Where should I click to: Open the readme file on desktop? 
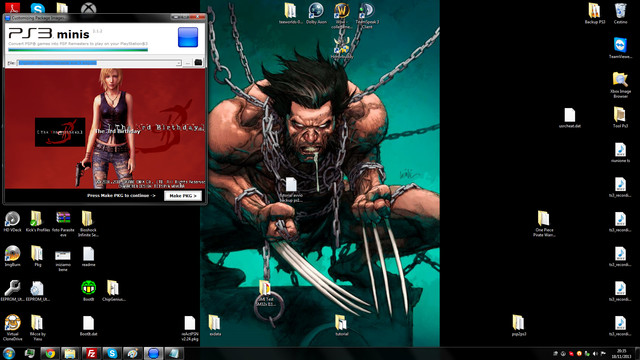click(88, 256)
